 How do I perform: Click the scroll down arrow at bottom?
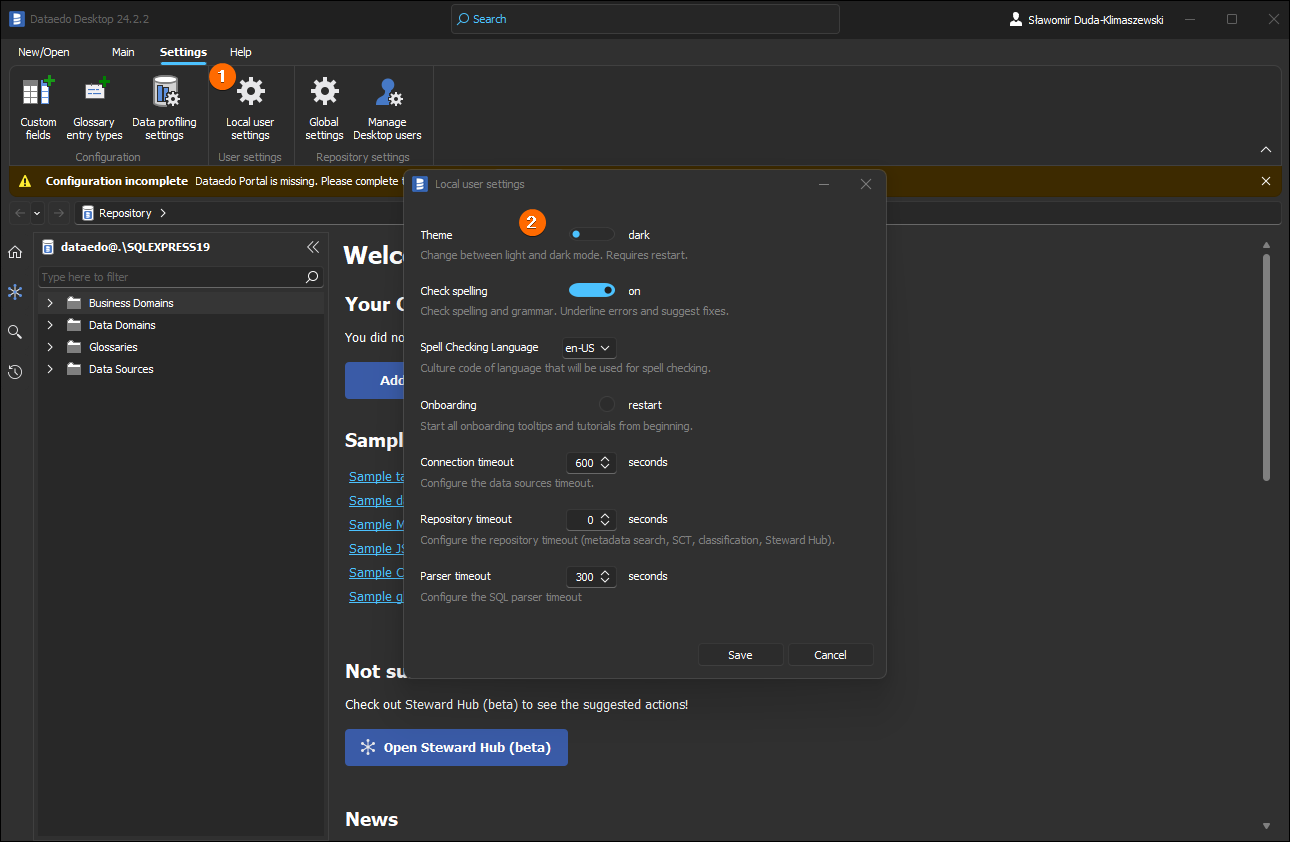1266,826
